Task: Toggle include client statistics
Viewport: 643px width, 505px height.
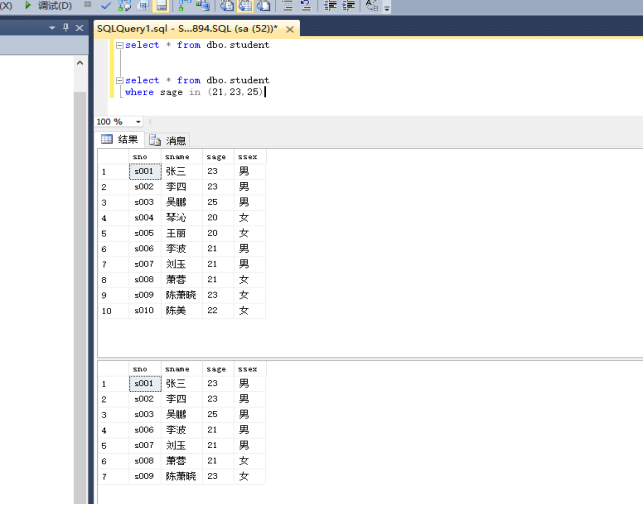Action: 203,5
